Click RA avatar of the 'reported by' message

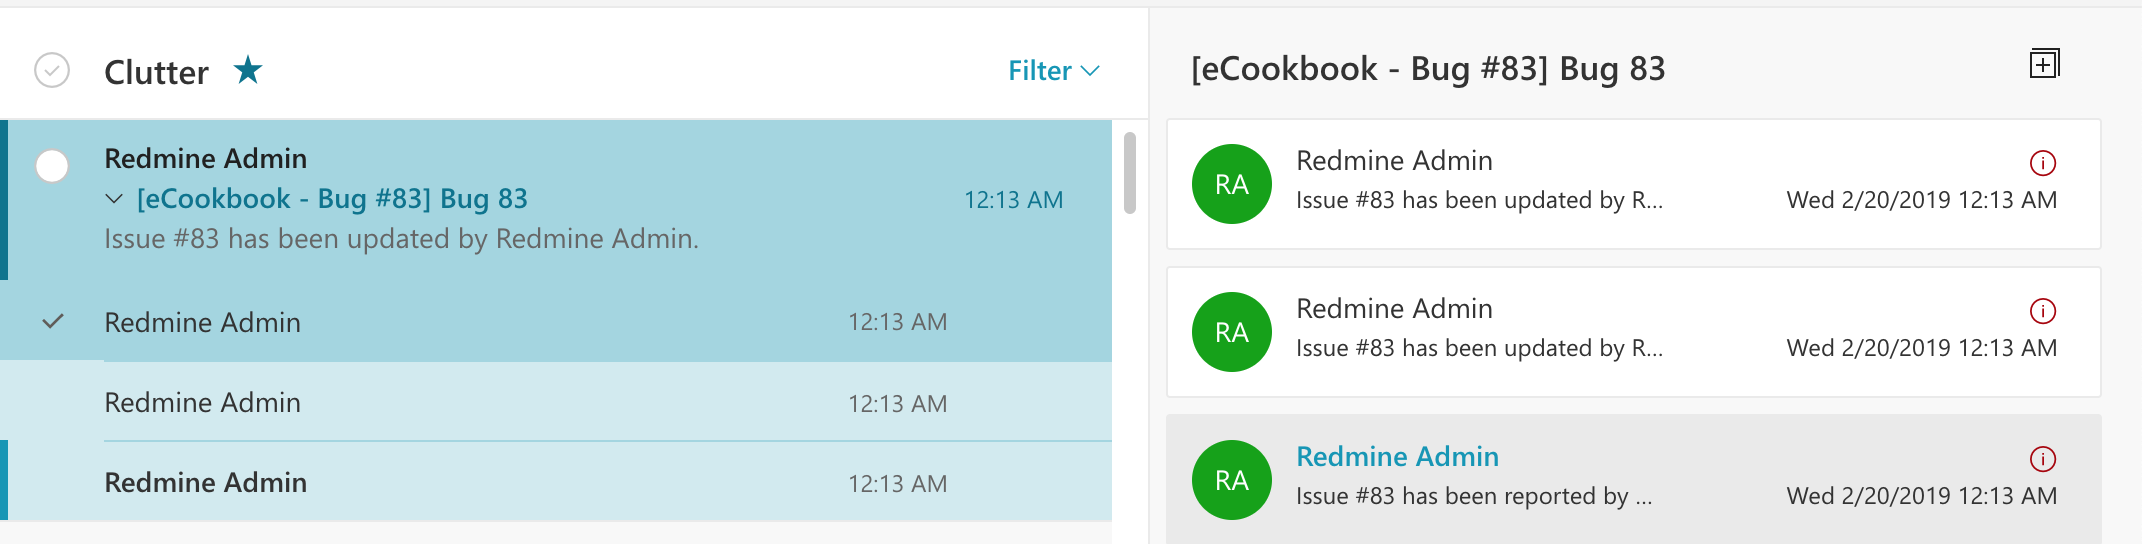click(x=1232, y=480)
